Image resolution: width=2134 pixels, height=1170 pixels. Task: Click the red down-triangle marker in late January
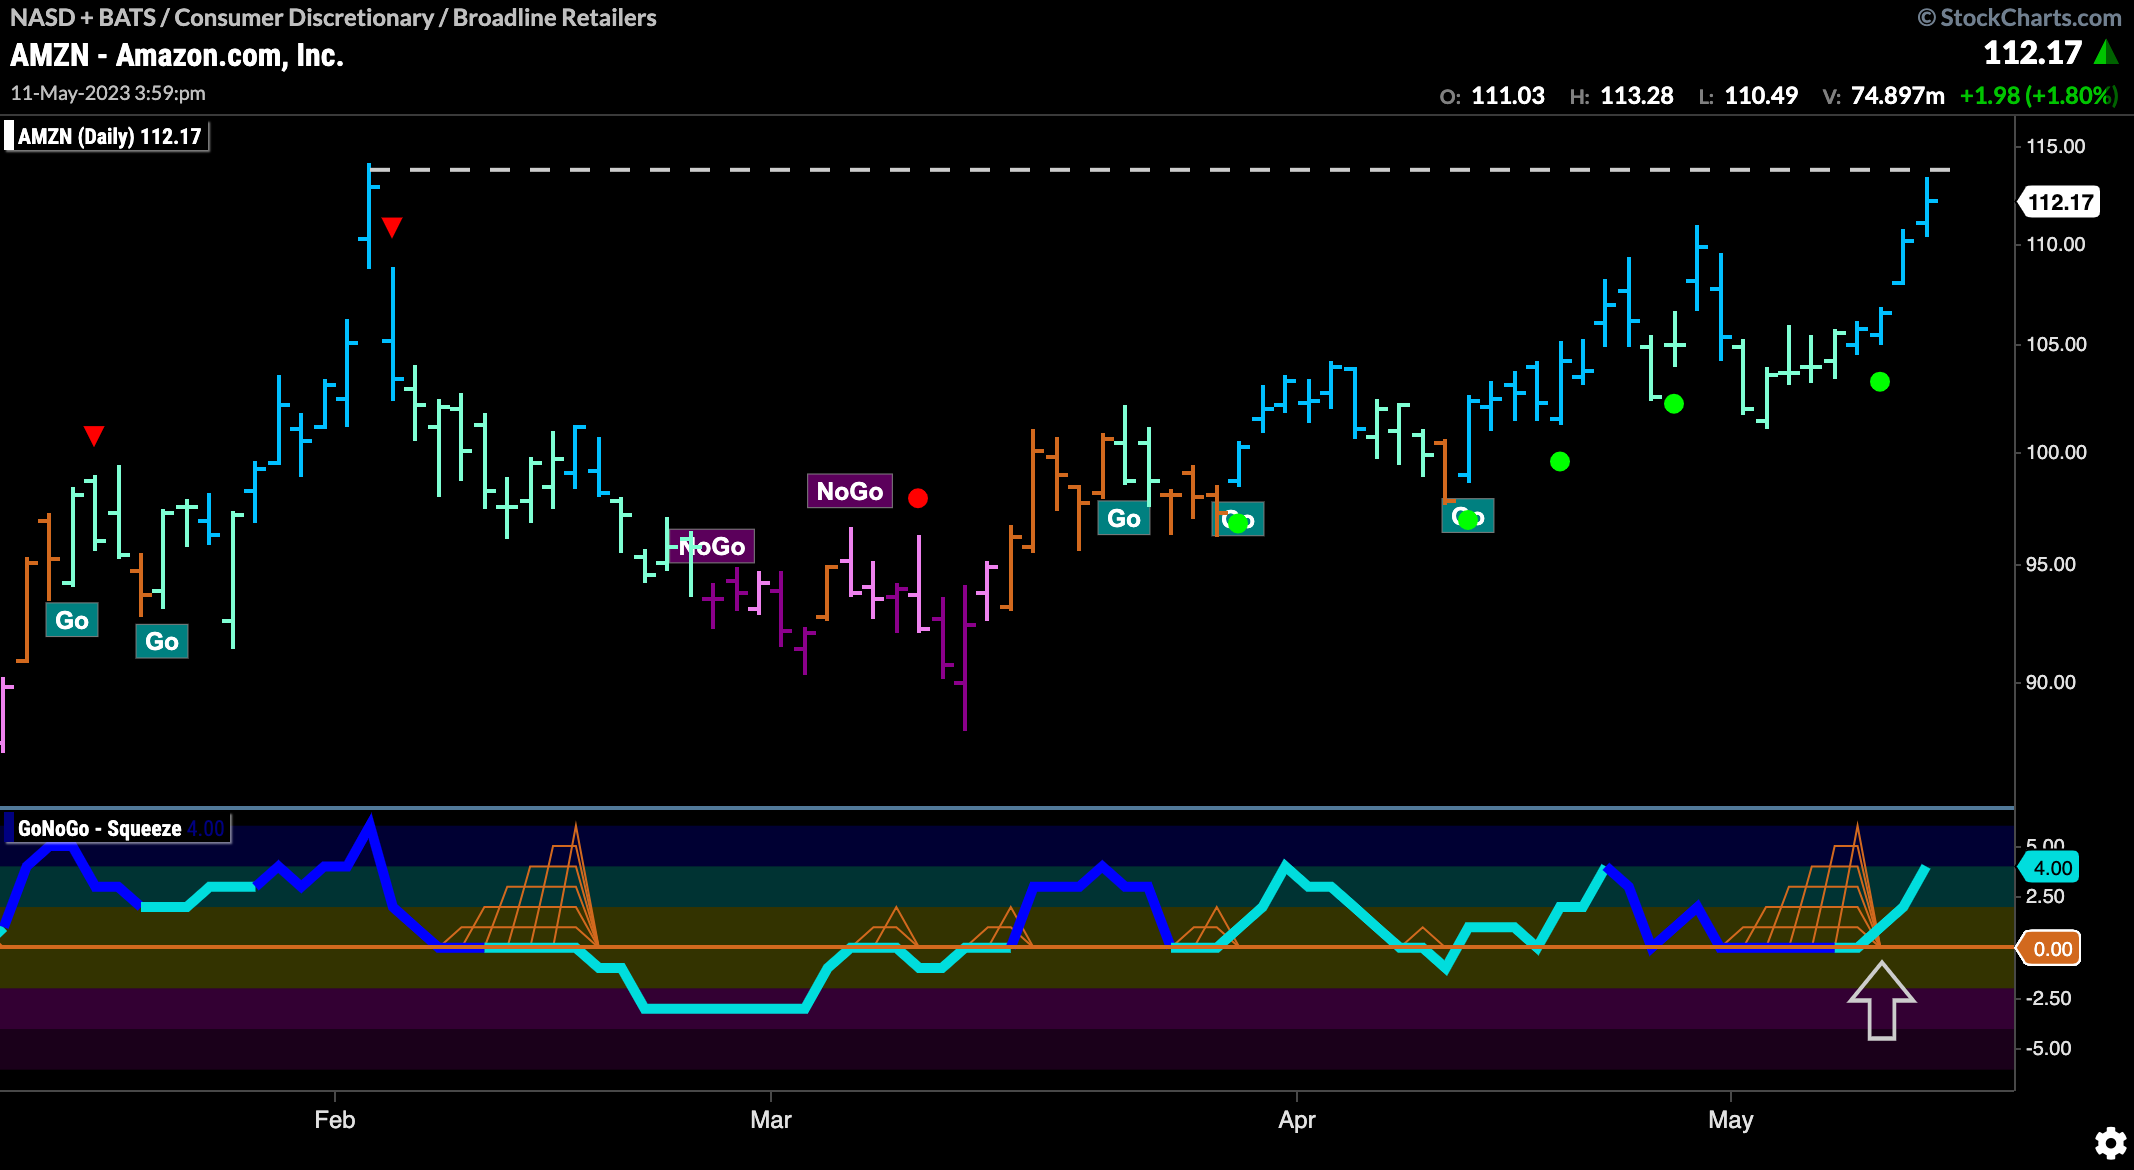(x=94, y=435)
